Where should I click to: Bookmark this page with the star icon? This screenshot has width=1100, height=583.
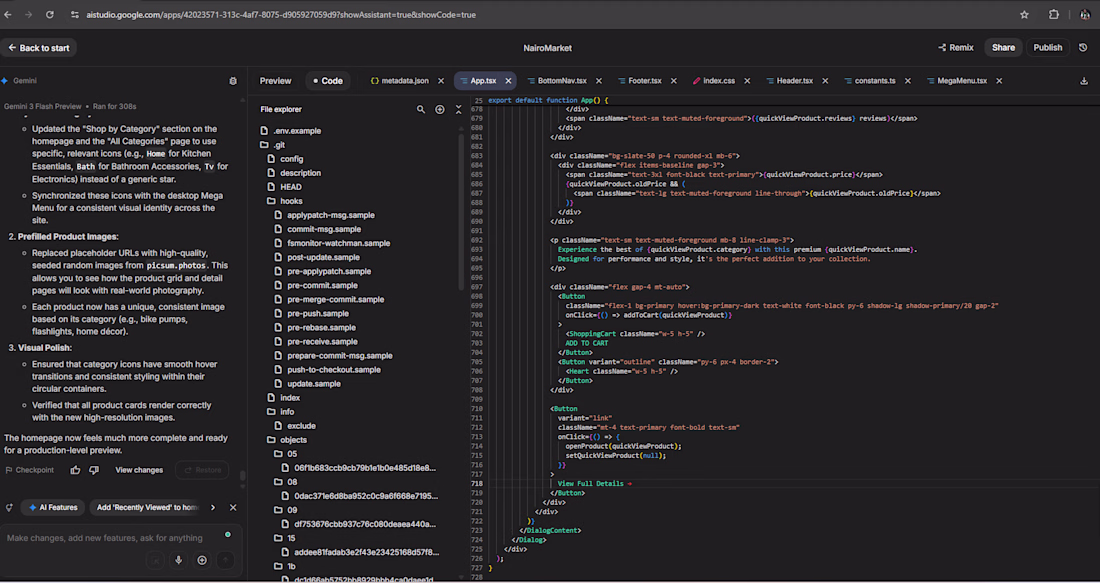pyautogui.click(x=1024, y=15)
